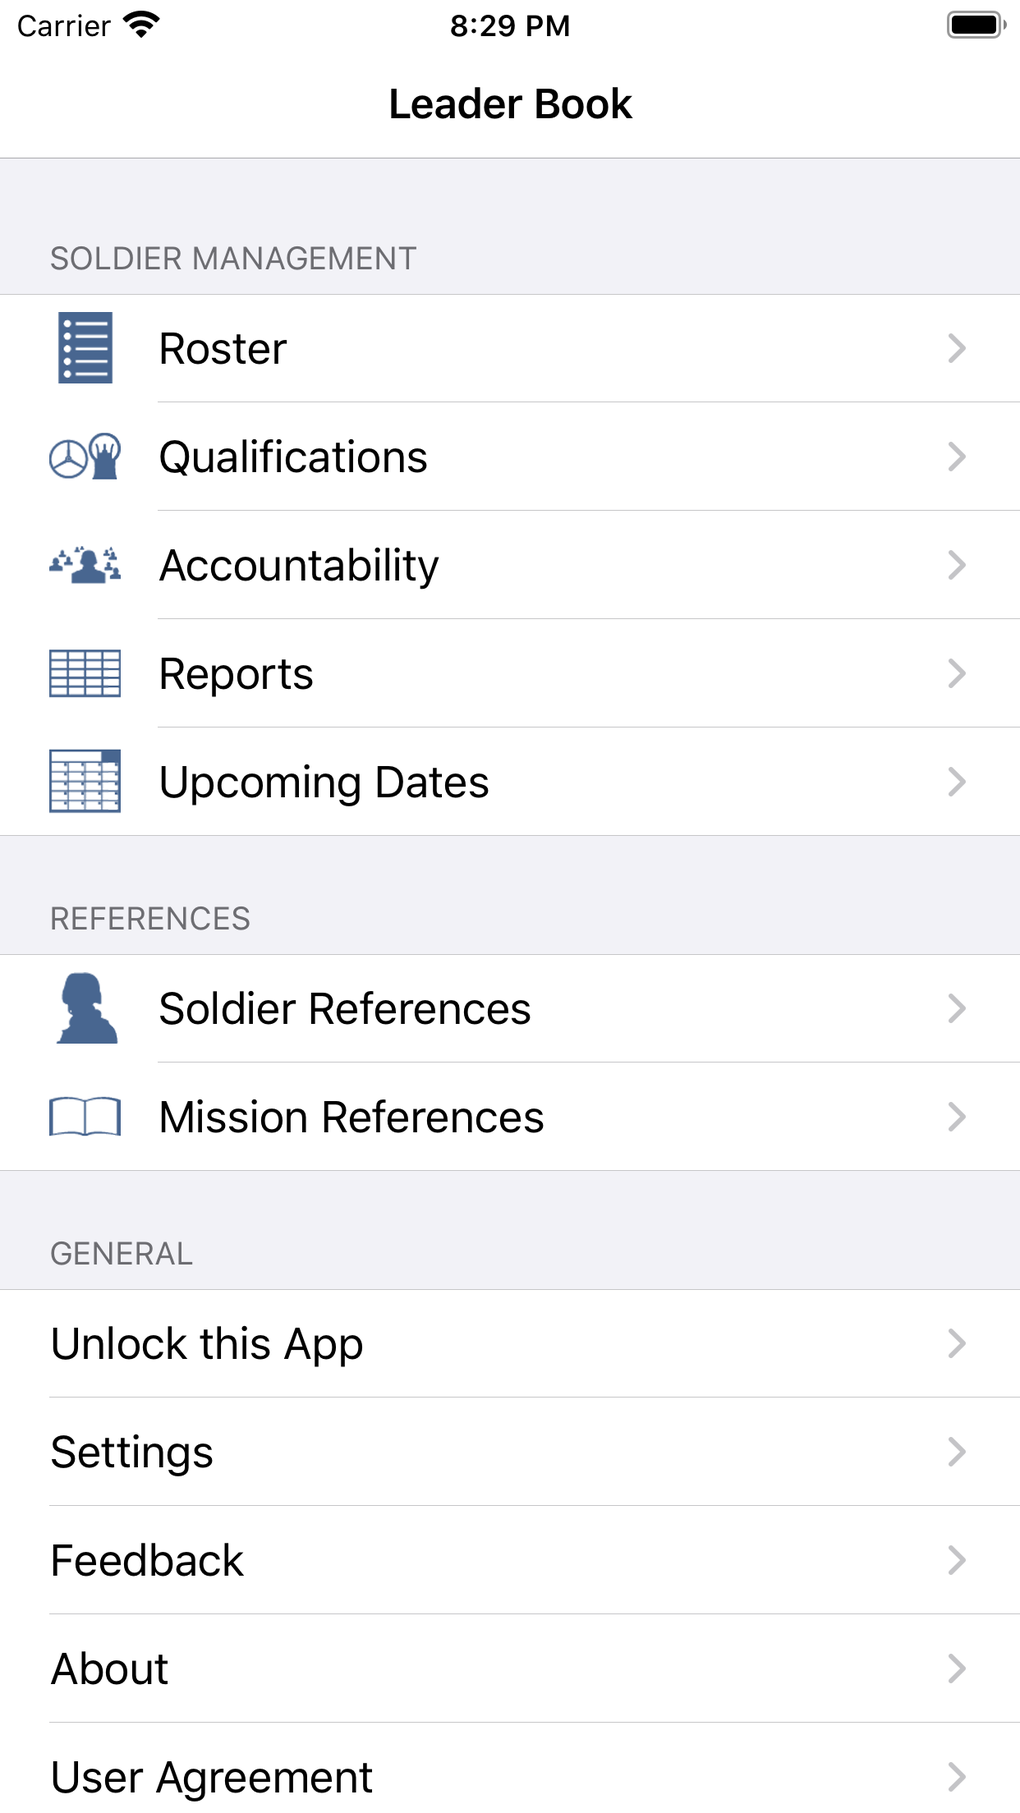Open Upcoming Dates from the list
This screenshot has width=1020, height=1813.
[x=324, y=781]
